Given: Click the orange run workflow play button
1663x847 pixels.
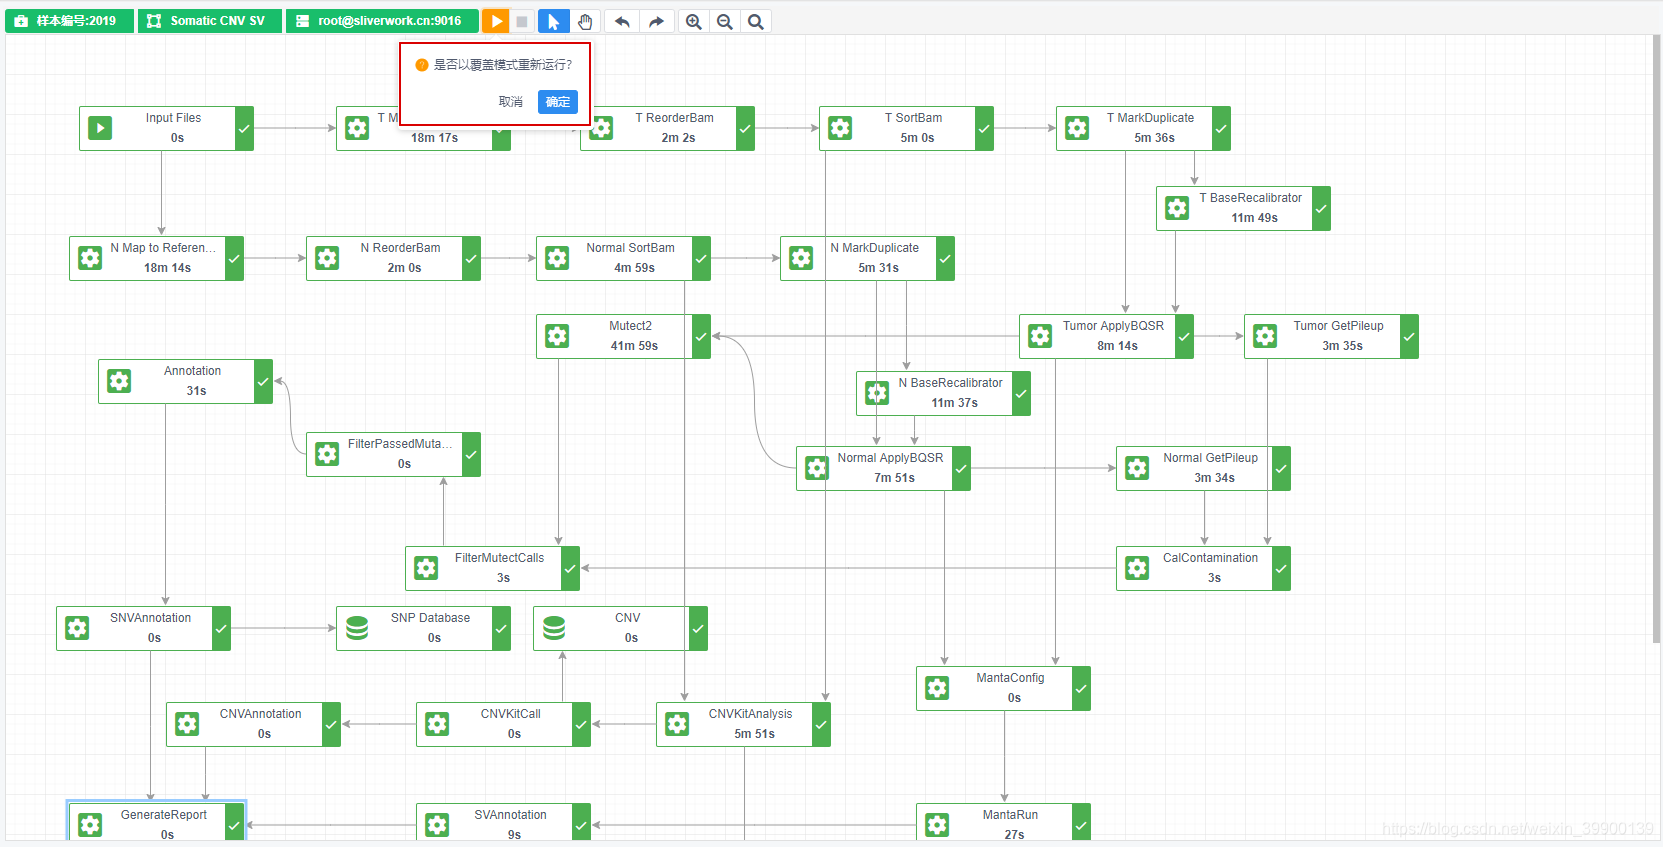Looking at the screenshot, I should [x=496, y=21].
